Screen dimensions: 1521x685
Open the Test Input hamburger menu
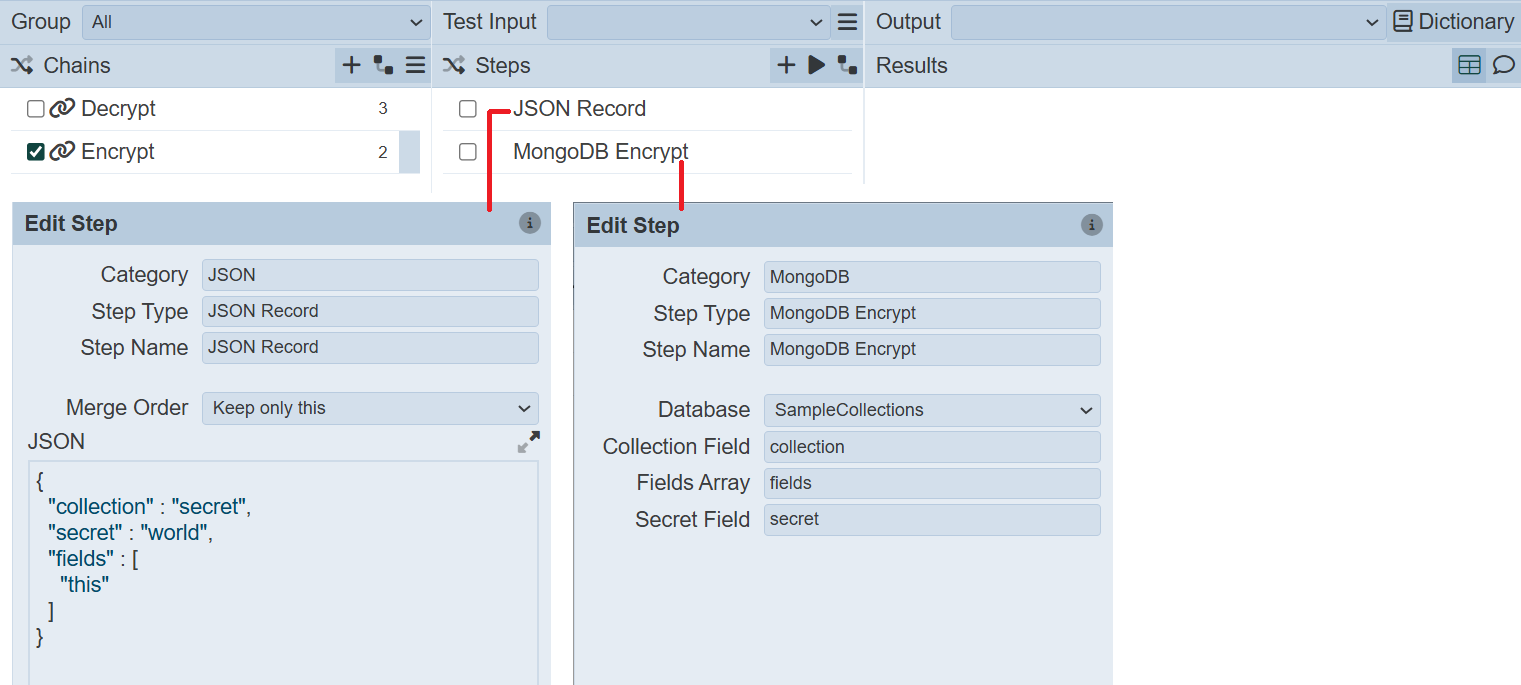click(x=847, y=22)
